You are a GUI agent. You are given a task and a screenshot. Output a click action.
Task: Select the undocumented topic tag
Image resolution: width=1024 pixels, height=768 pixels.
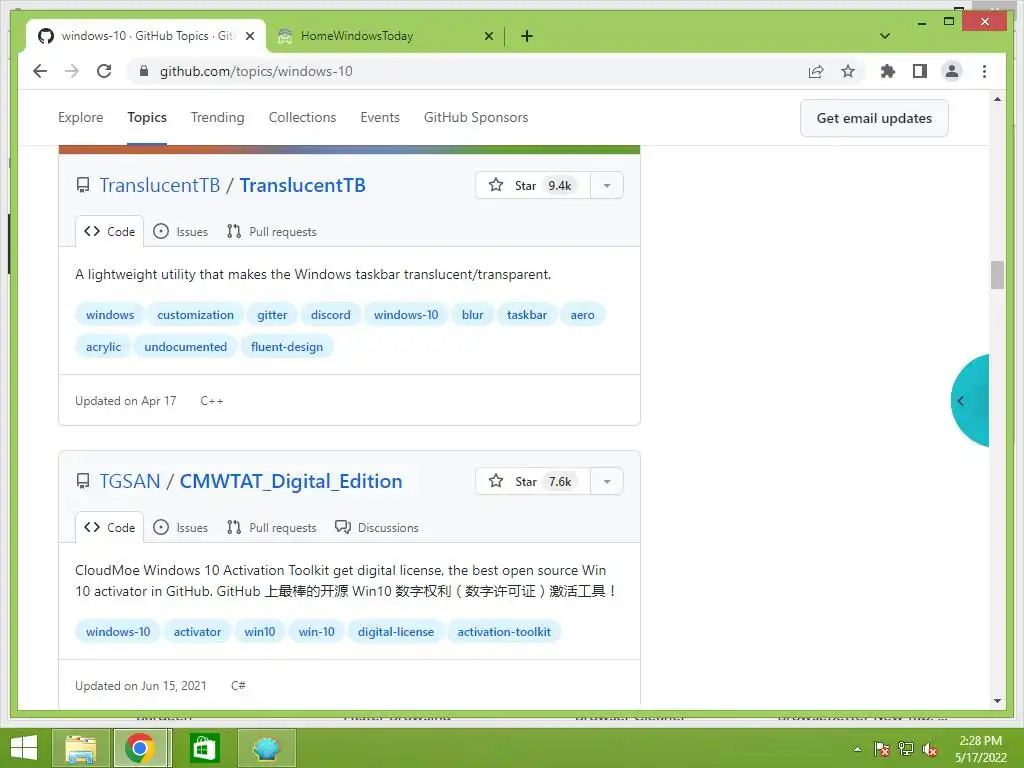click(185, 347)
